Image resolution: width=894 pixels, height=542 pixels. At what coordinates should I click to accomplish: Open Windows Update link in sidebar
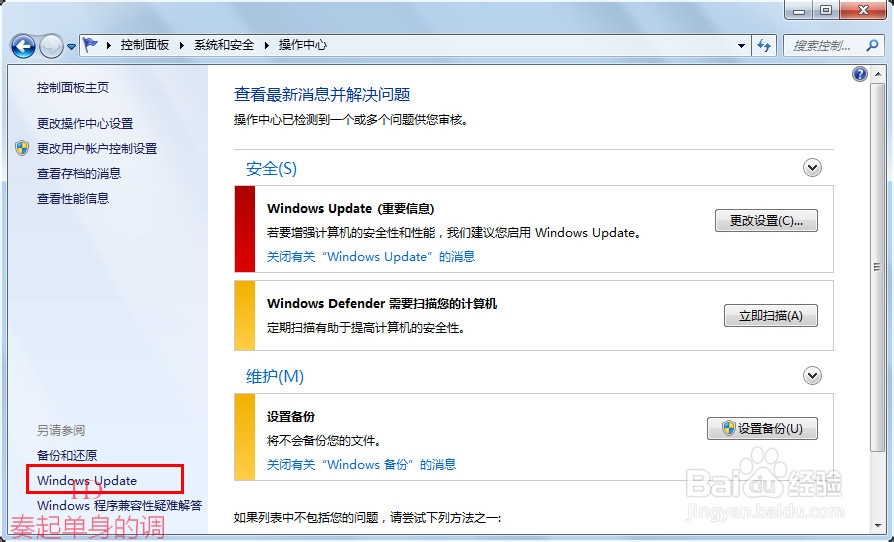87,480
